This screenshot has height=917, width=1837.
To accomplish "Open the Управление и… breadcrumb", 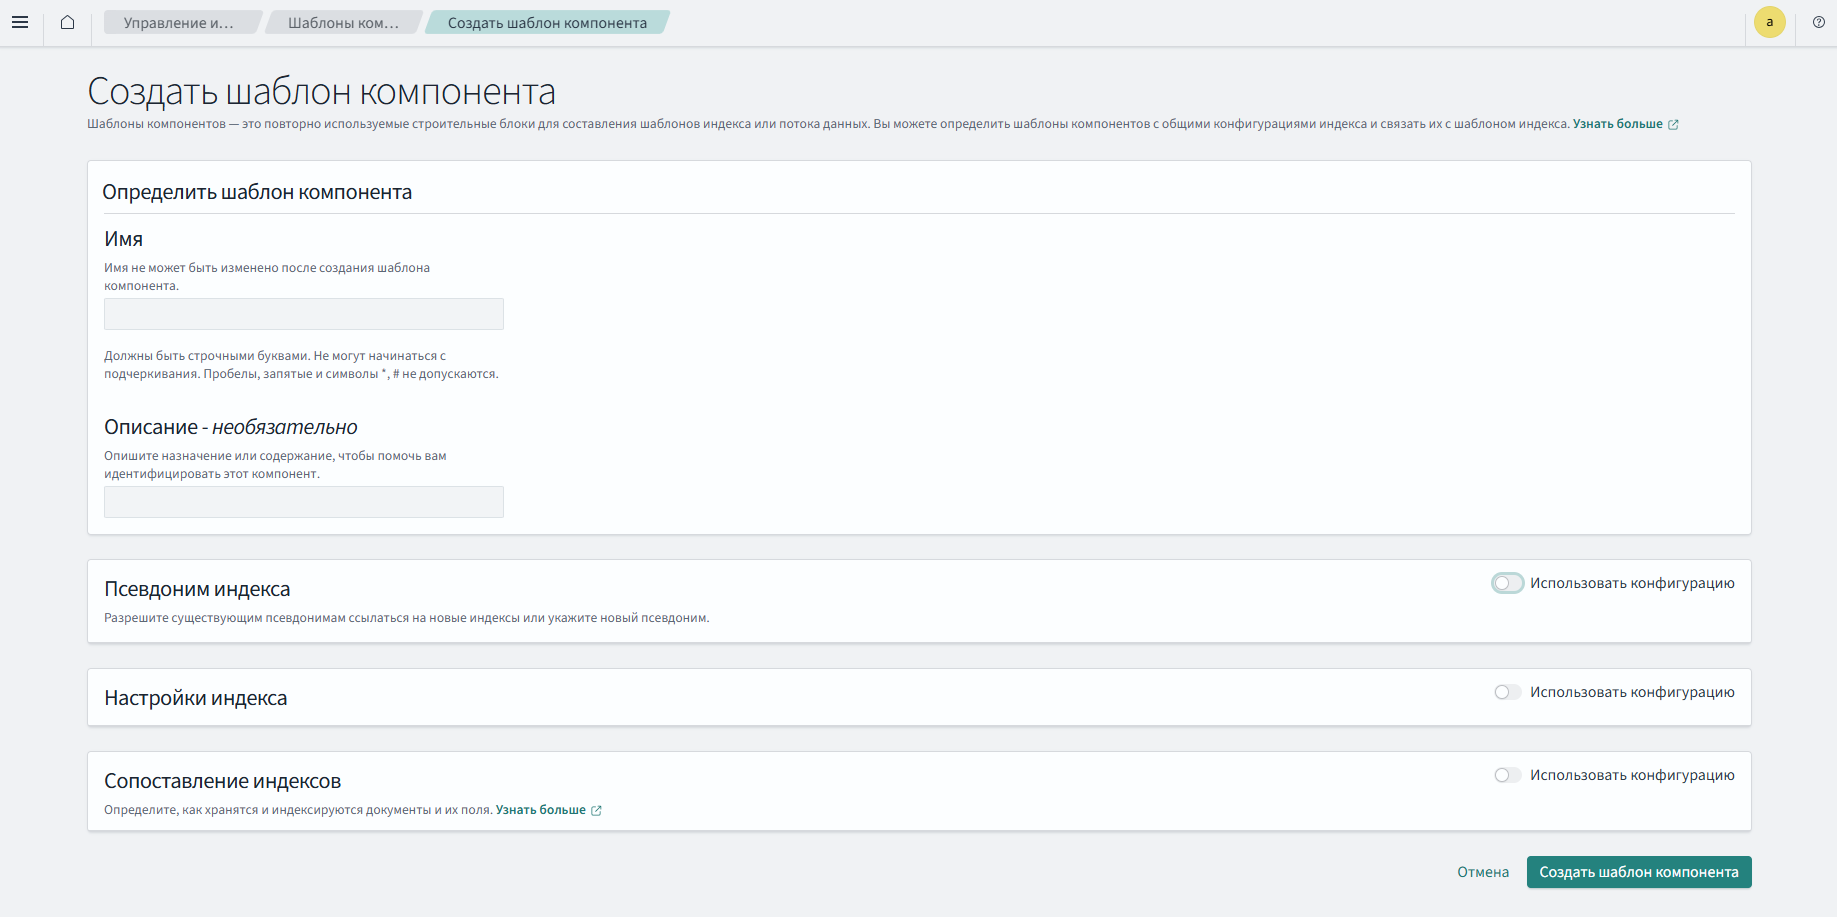I will [x=179, y=23].
